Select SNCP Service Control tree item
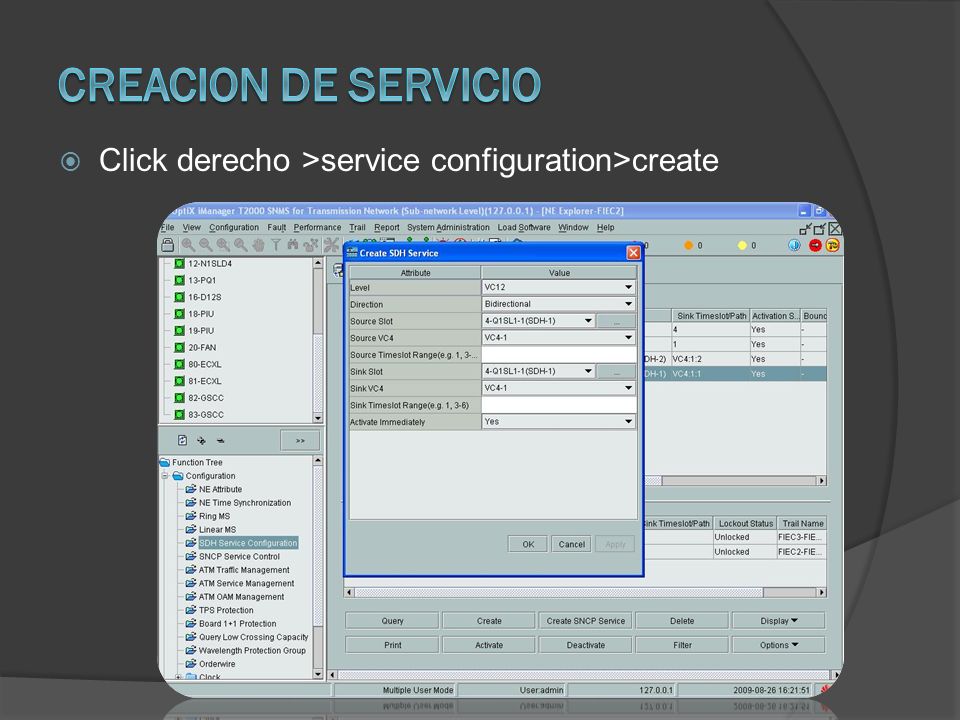The height and width of the screenshot is (720, 960). [x=239, y=556]
